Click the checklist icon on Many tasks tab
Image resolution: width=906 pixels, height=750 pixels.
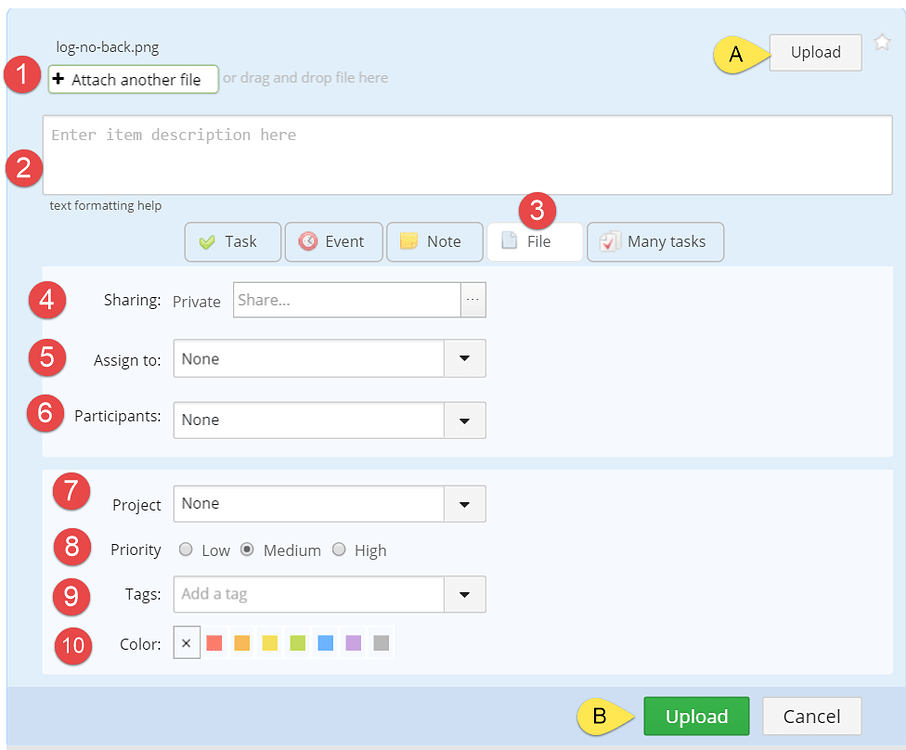tap(611, 241)
